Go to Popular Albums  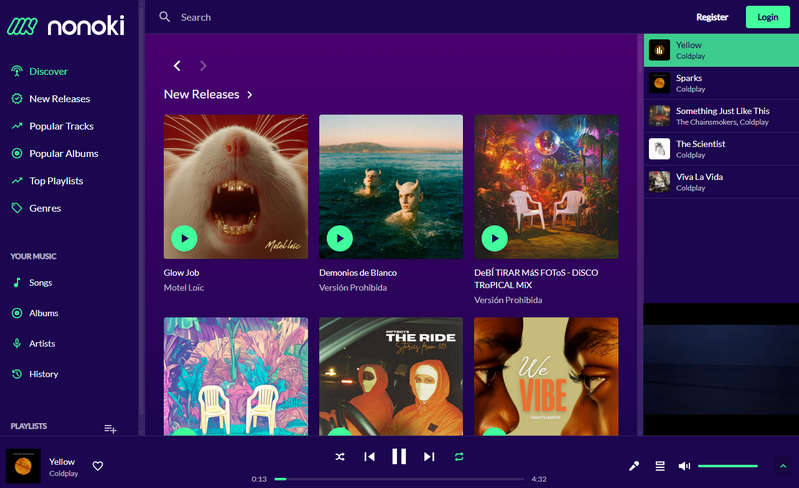64,153
